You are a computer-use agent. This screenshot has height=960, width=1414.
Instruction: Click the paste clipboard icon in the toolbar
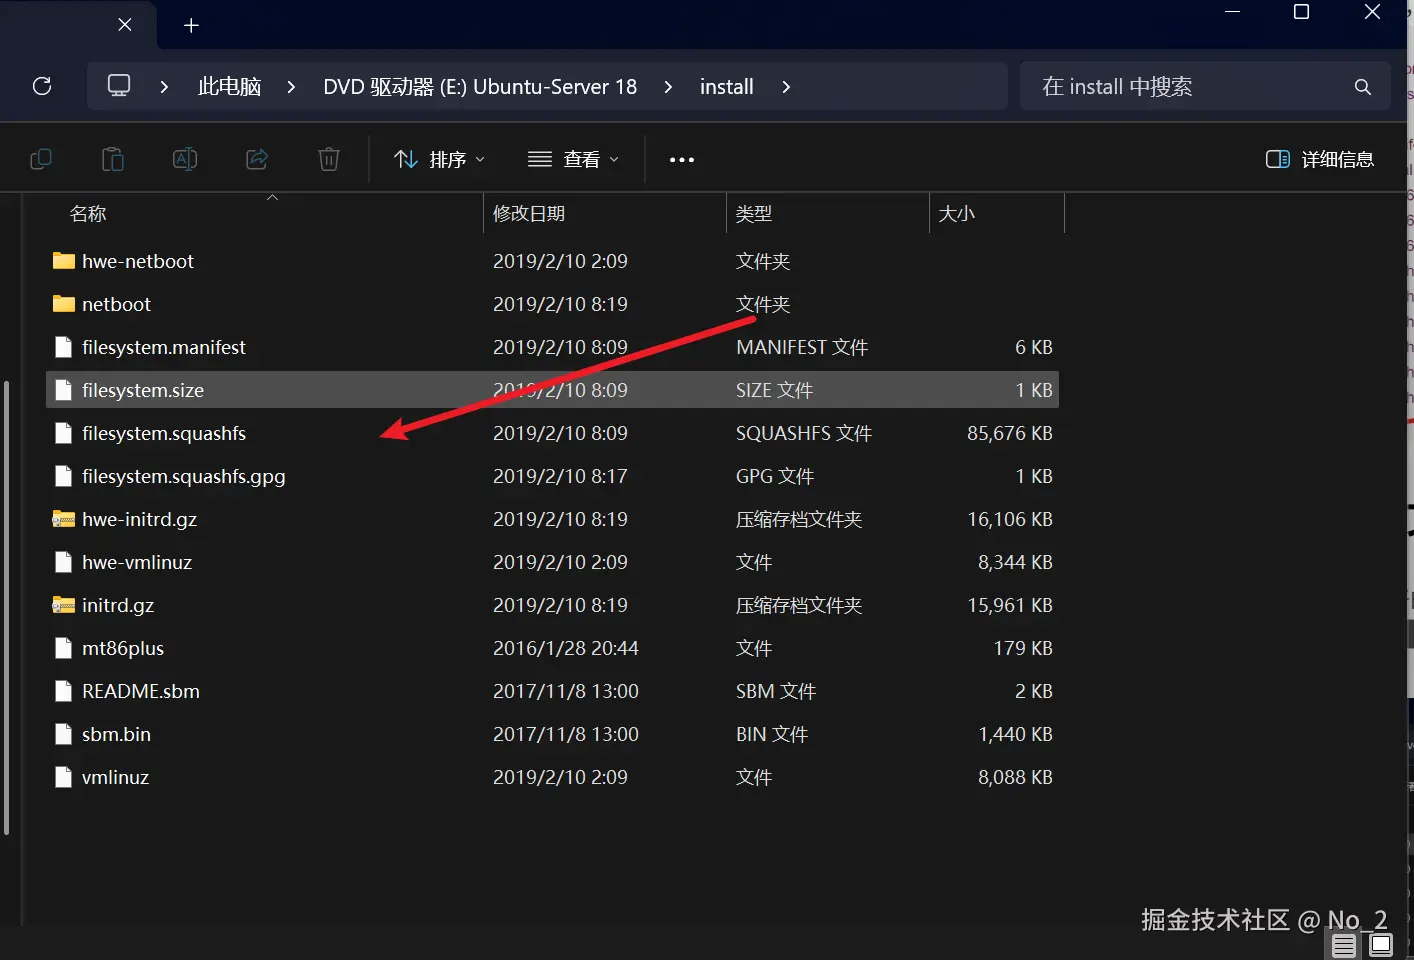pos(113,159)
